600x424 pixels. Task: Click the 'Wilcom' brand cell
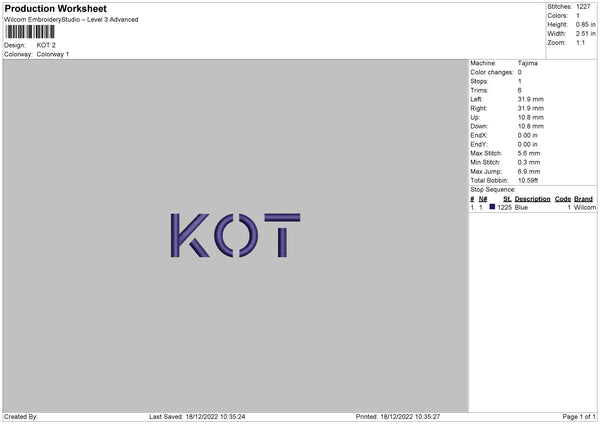[x=585, y=207]
